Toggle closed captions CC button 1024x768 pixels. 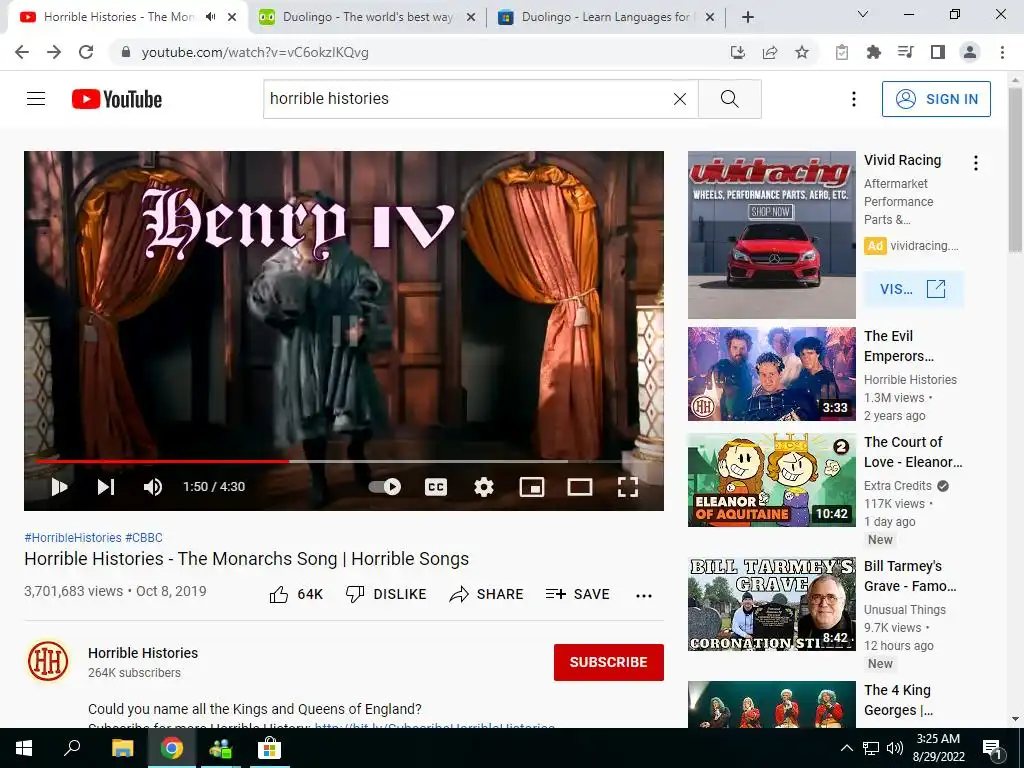[x=436, y=487]
